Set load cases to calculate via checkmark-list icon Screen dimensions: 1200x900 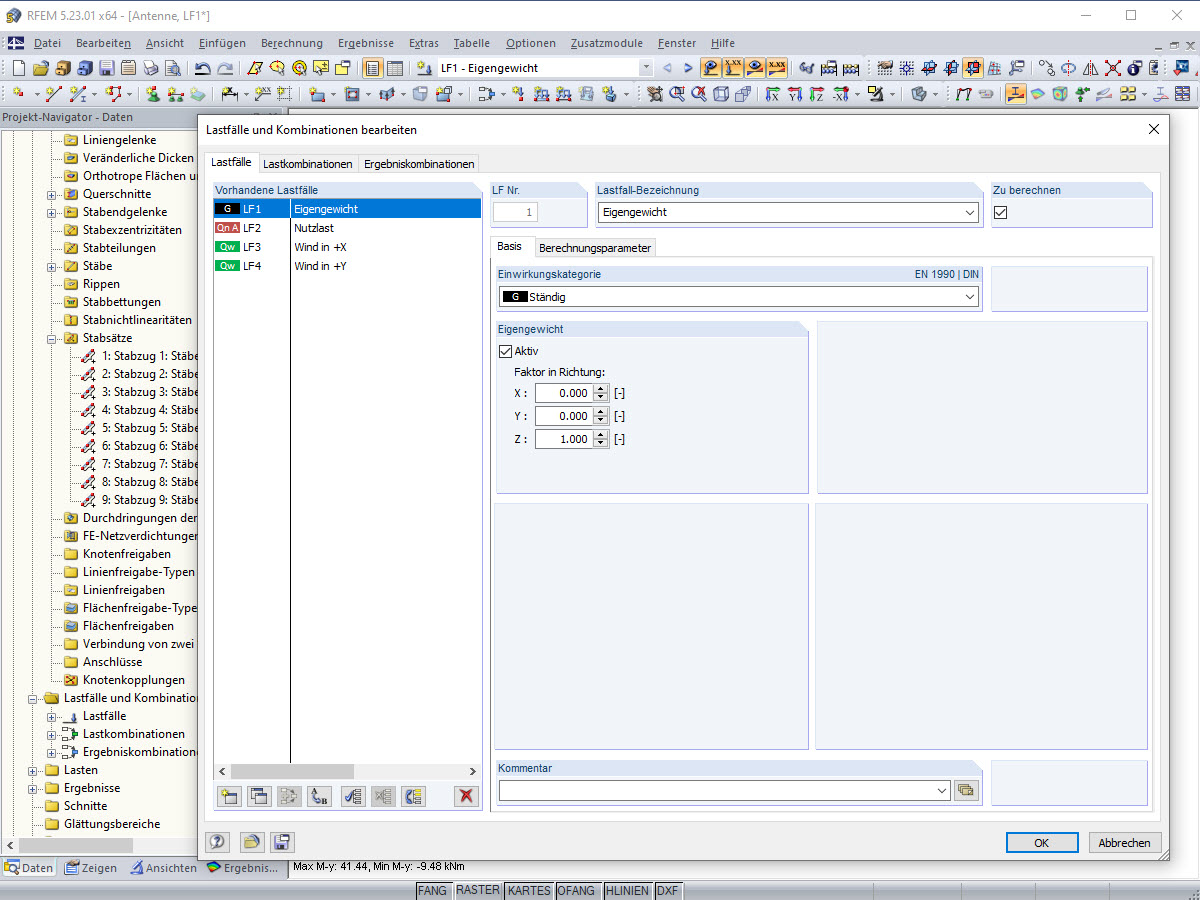353,797
